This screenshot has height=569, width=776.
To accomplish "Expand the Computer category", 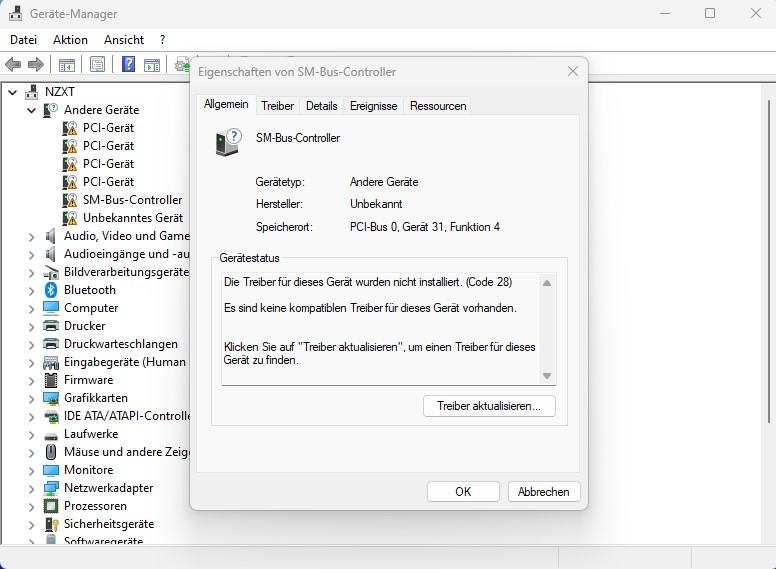I will coord(32,309).
